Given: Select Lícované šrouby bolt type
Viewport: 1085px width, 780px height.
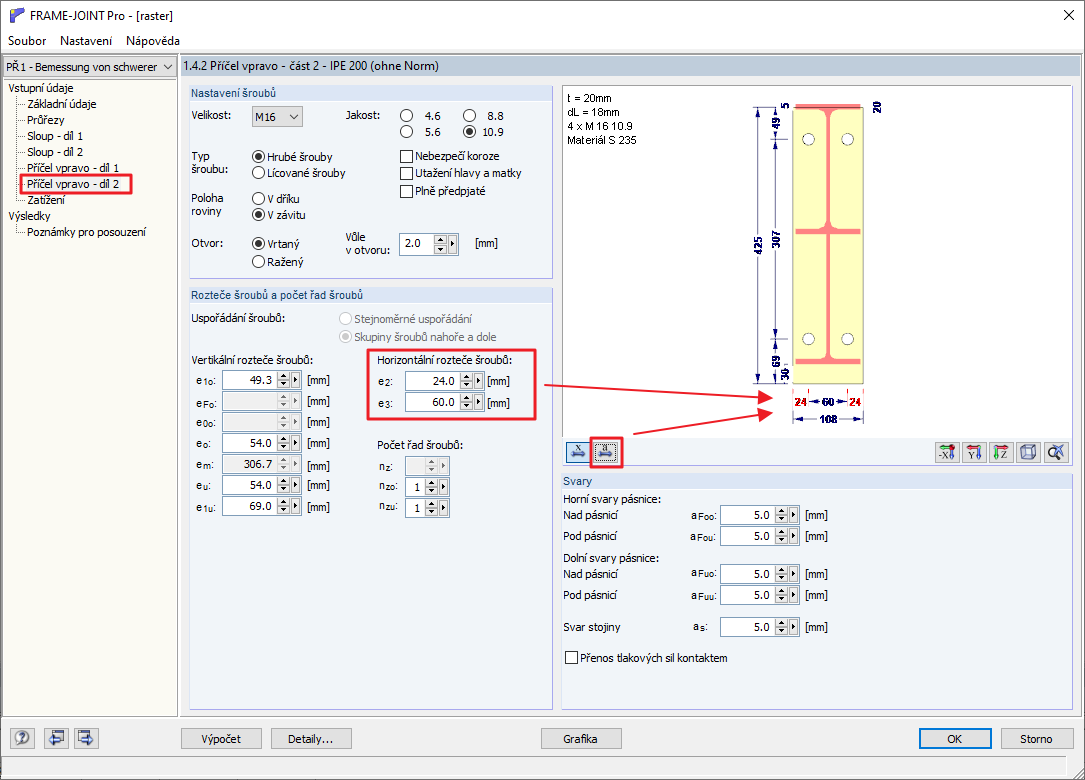Looking at the screenshot, I should click(259, 173).
